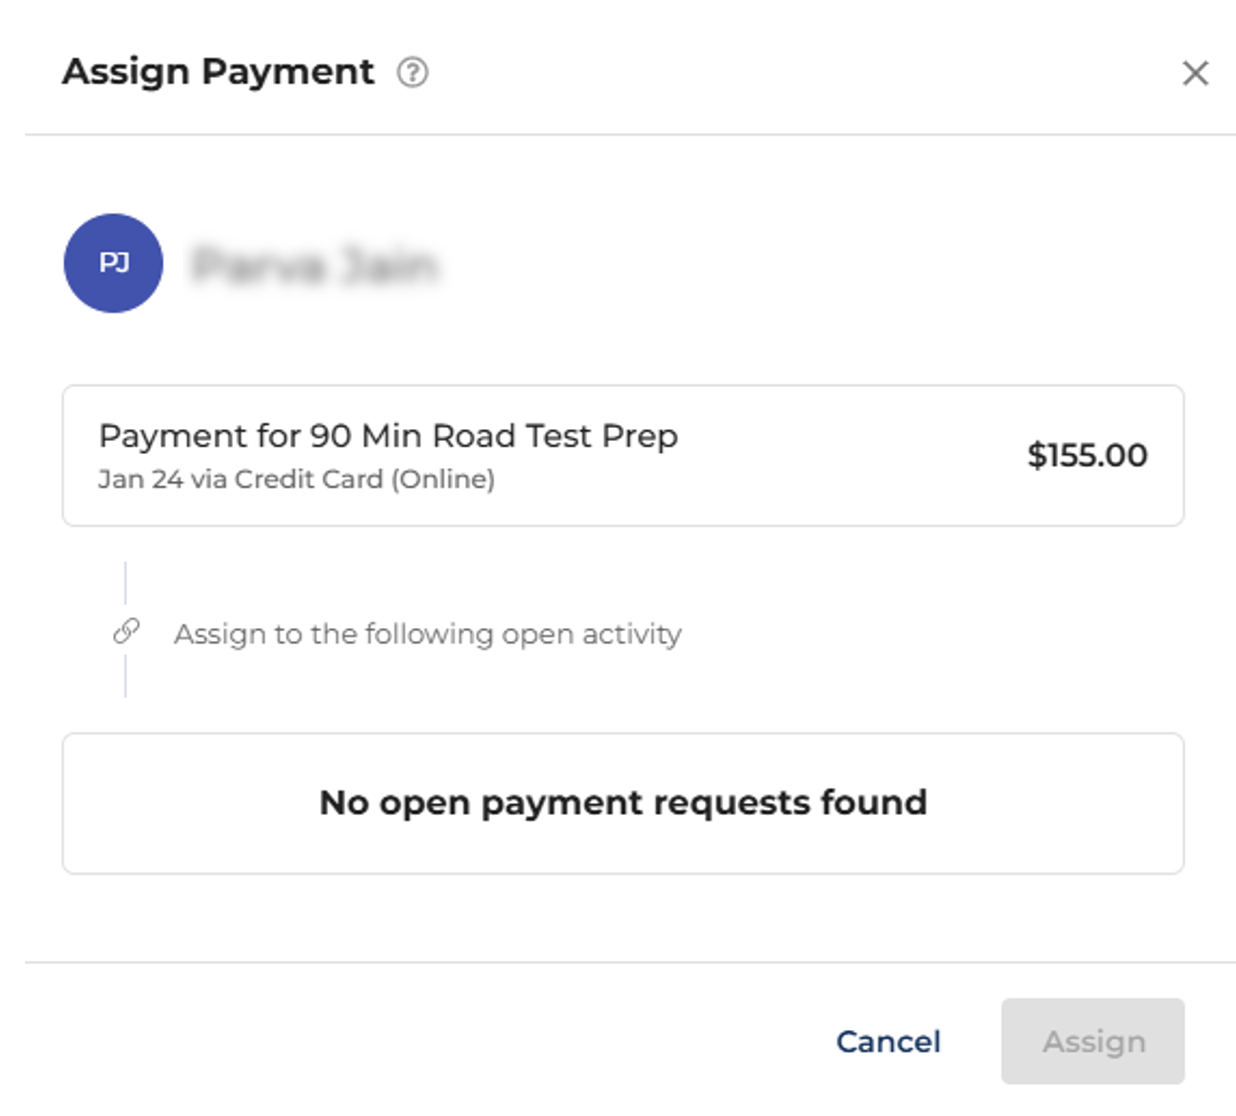
Task: Click the blurred customer name beside the avatar
Action: 315,265
